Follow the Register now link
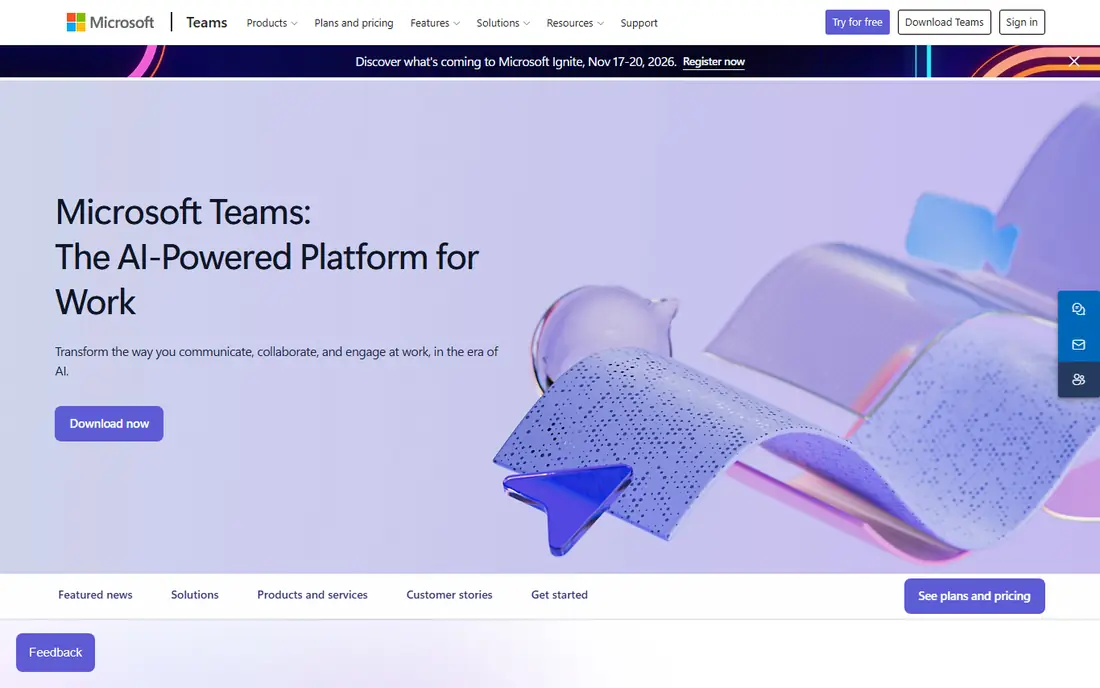Screen dimensions: 1100x688 pos(713,62)
